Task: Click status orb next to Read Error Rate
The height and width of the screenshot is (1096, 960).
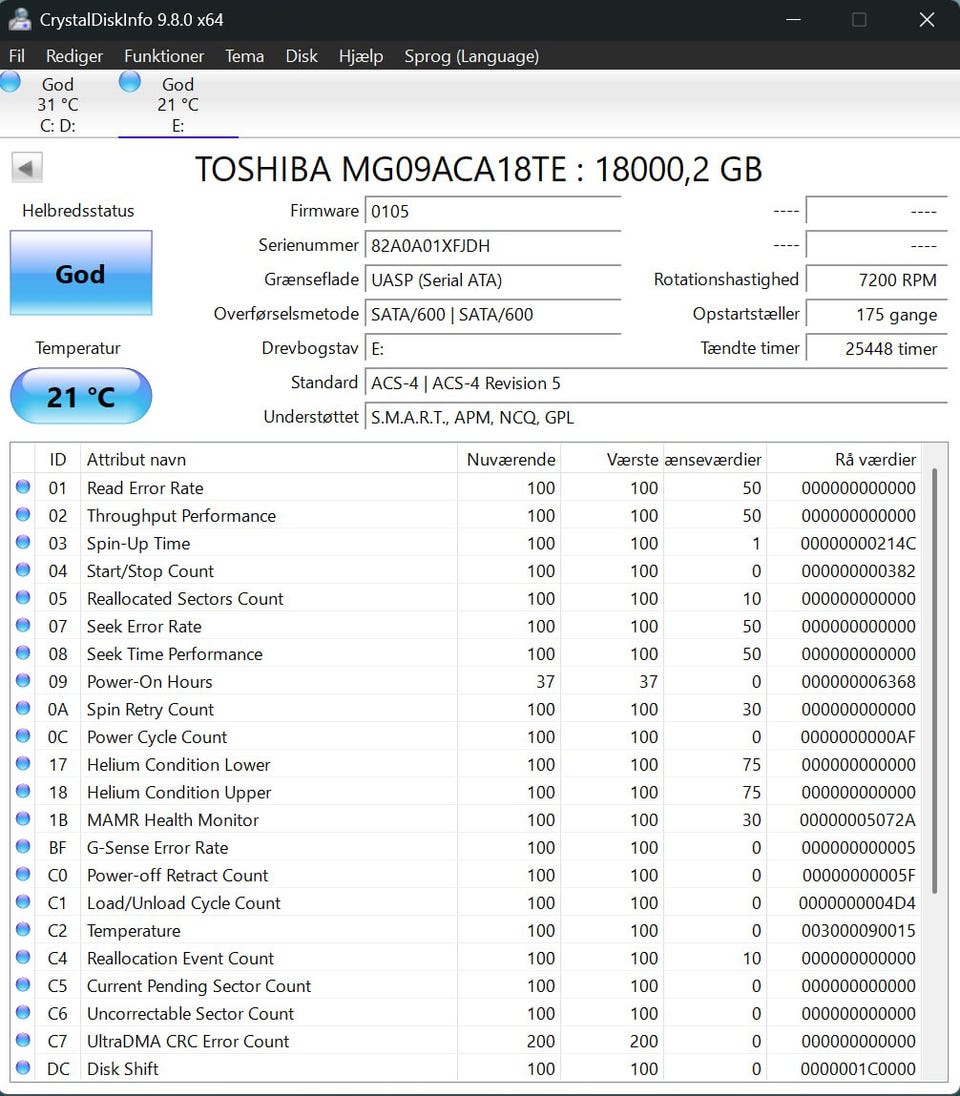Action: (x=23, y=488)
